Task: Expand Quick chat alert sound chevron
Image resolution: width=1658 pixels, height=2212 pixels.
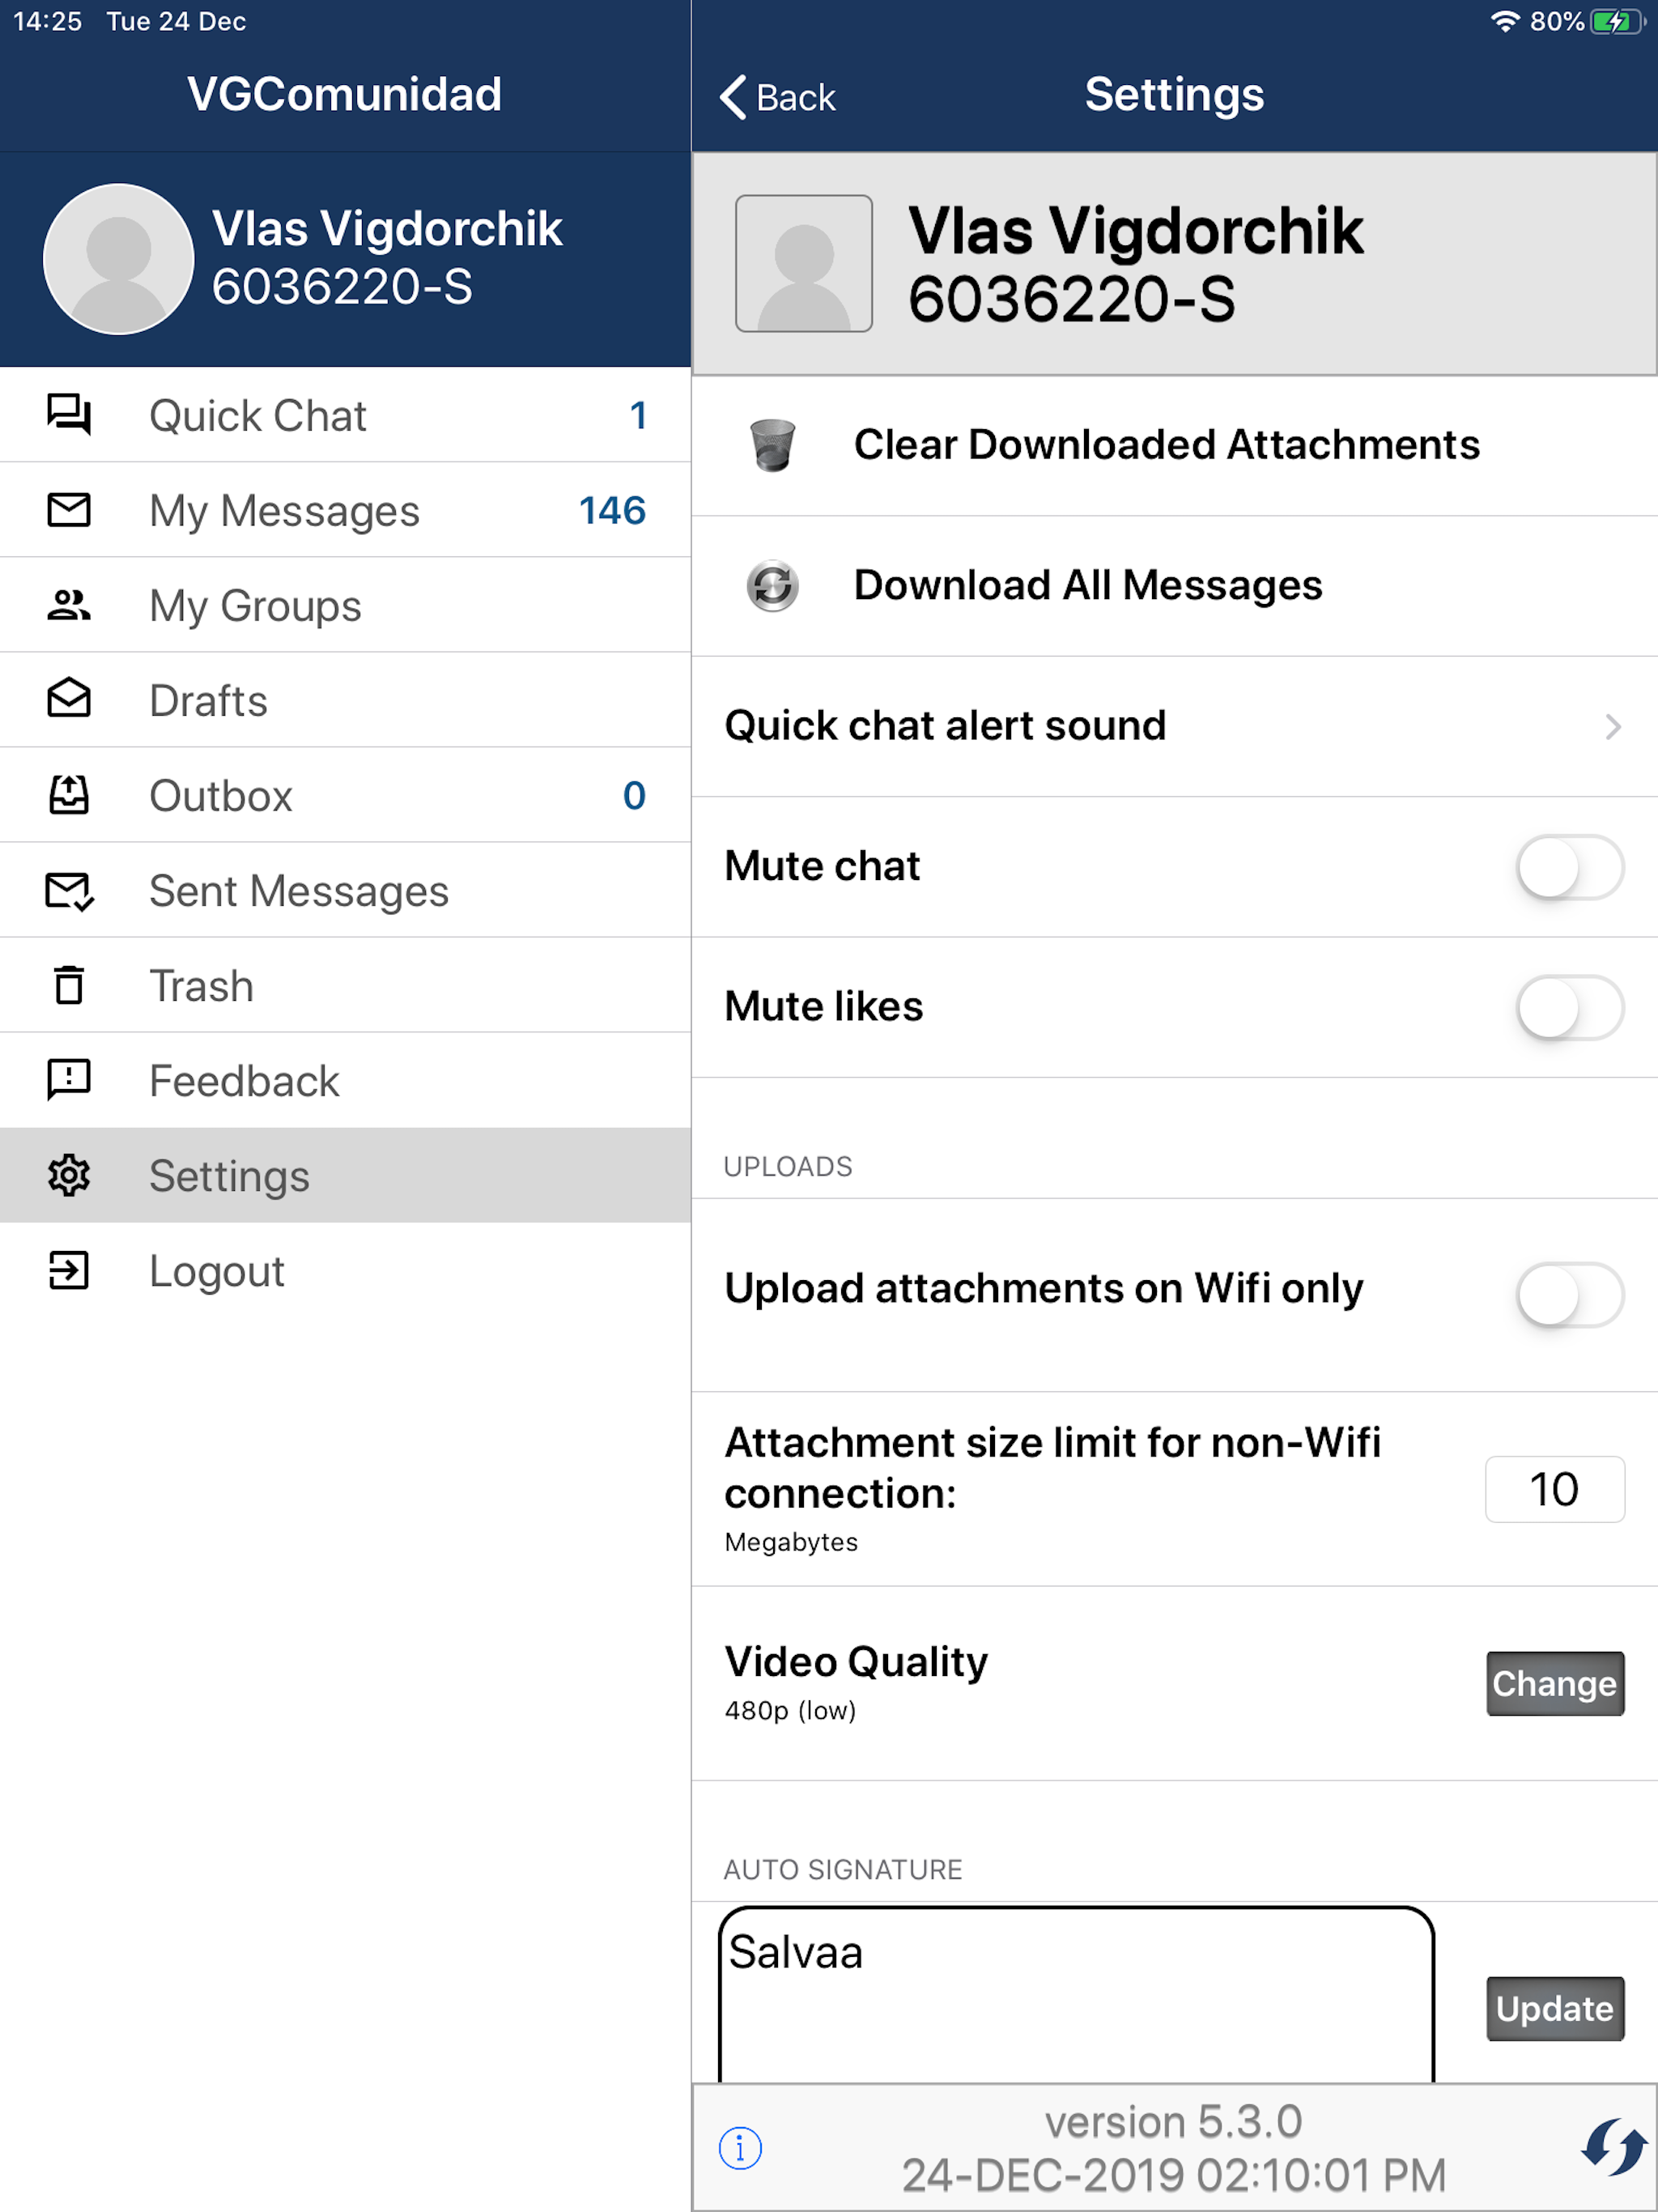Action: [x=1612, y=726]
